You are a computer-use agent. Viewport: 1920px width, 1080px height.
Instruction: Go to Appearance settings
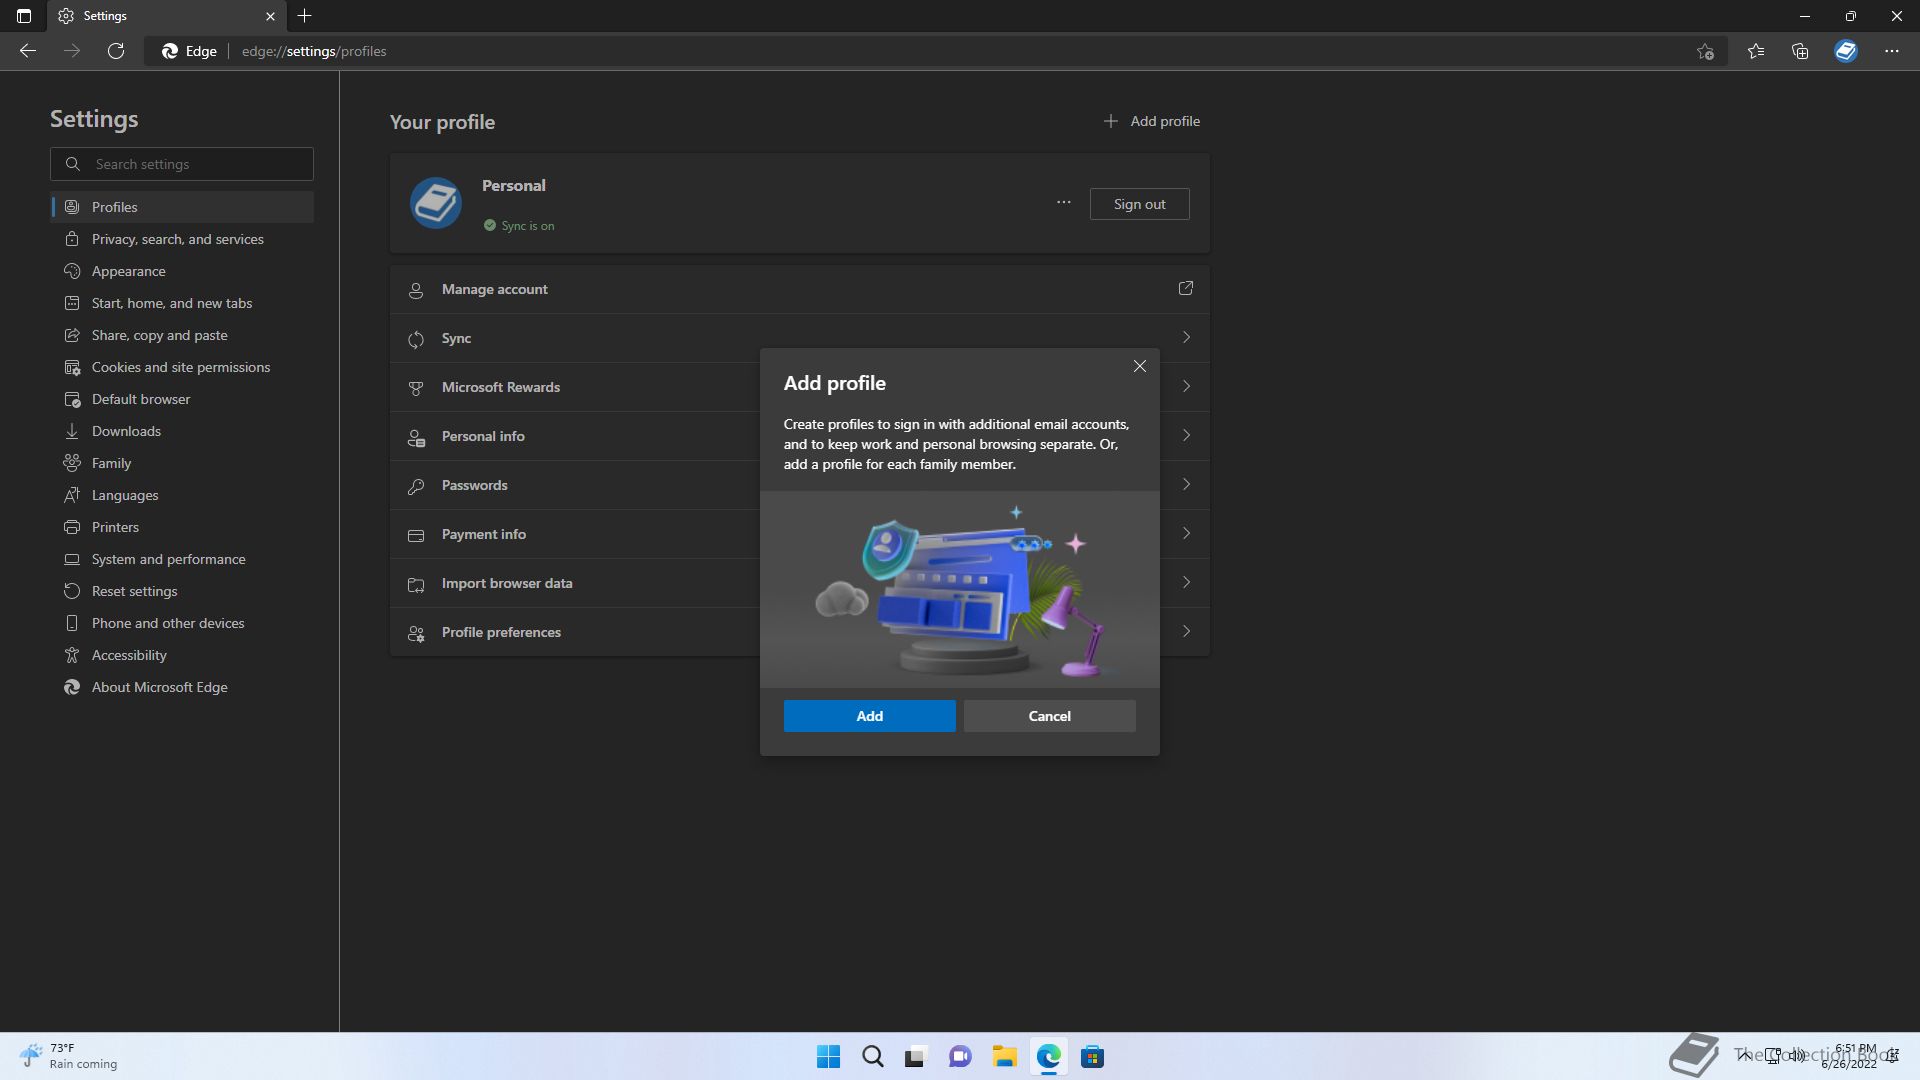click(x=182, y=271)
